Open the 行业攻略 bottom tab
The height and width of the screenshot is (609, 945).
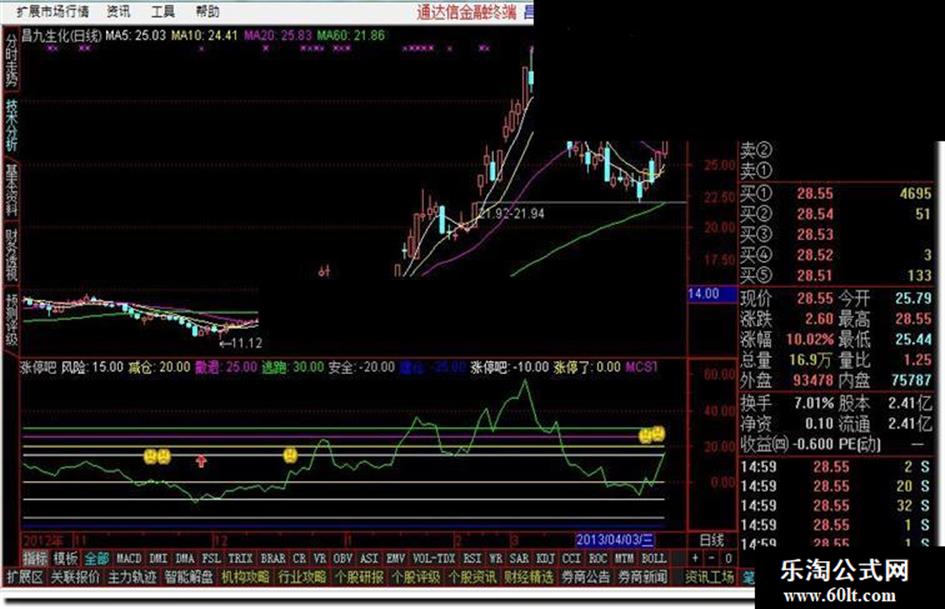[x=302, y=577]
